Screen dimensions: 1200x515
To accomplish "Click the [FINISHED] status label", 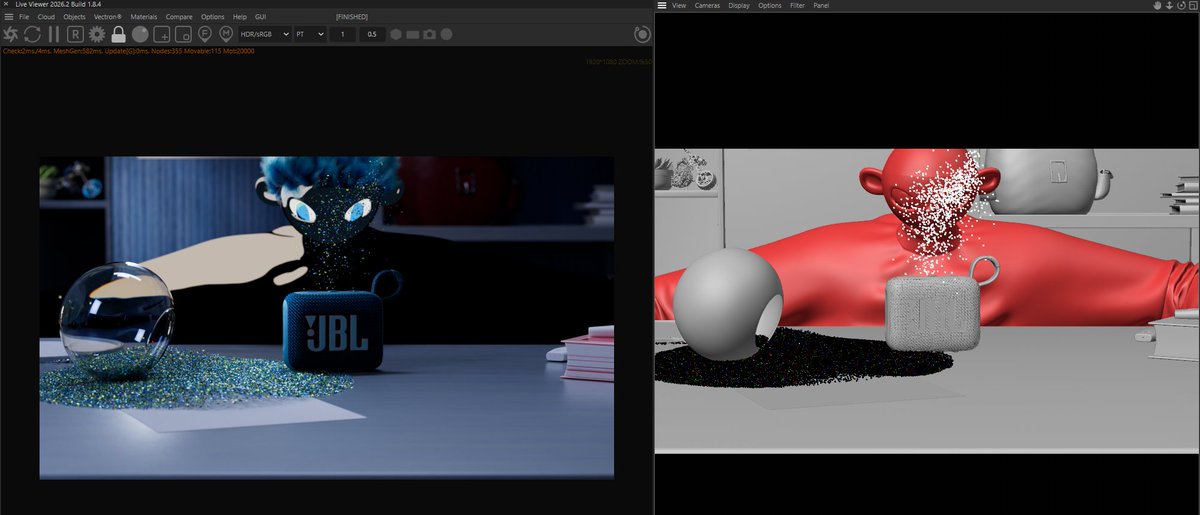I will tap(352, 17).
